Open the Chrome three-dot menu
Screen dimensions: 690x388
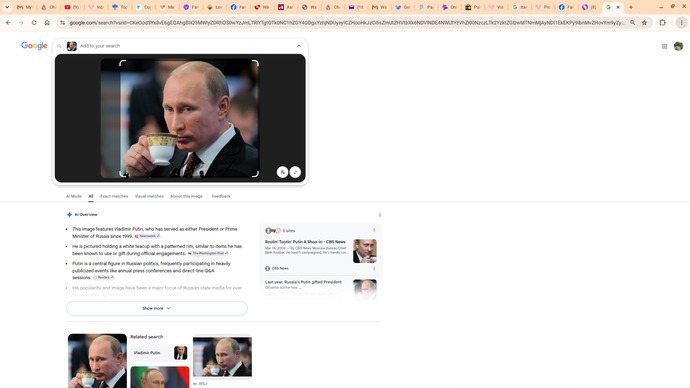tap(681, 22)
